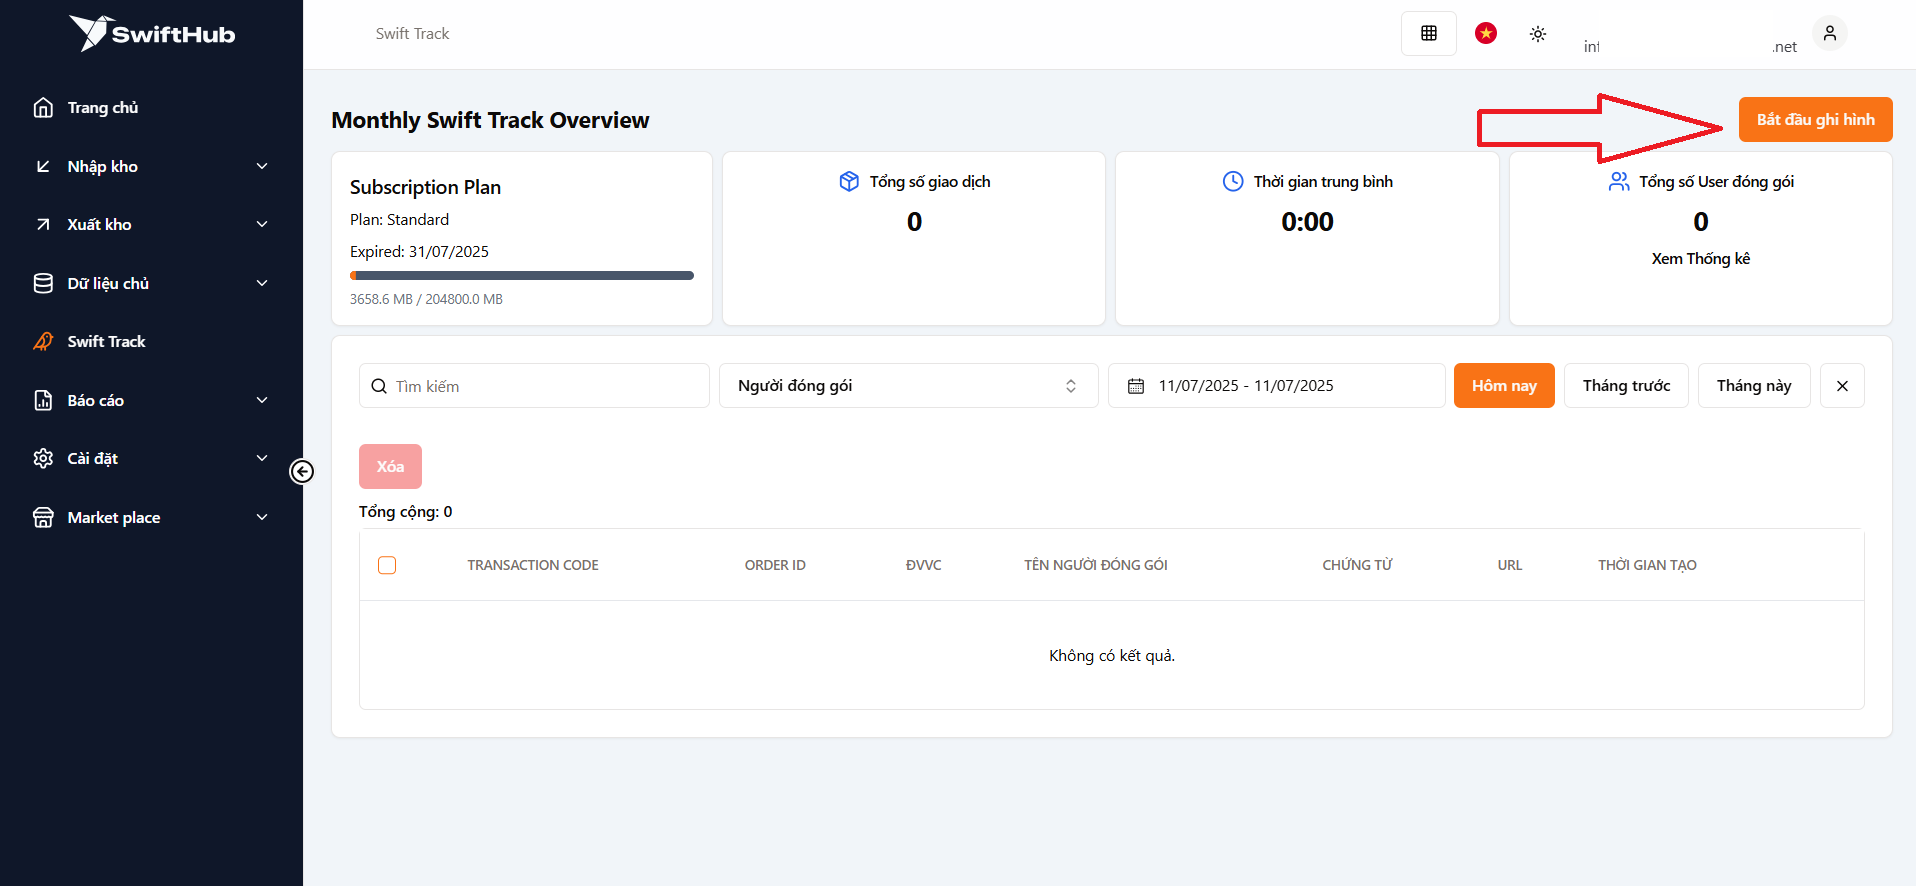Click the search magnifier icon
Image resolution: width=1916 pixels, height=886 pixels.
point(379,386)
